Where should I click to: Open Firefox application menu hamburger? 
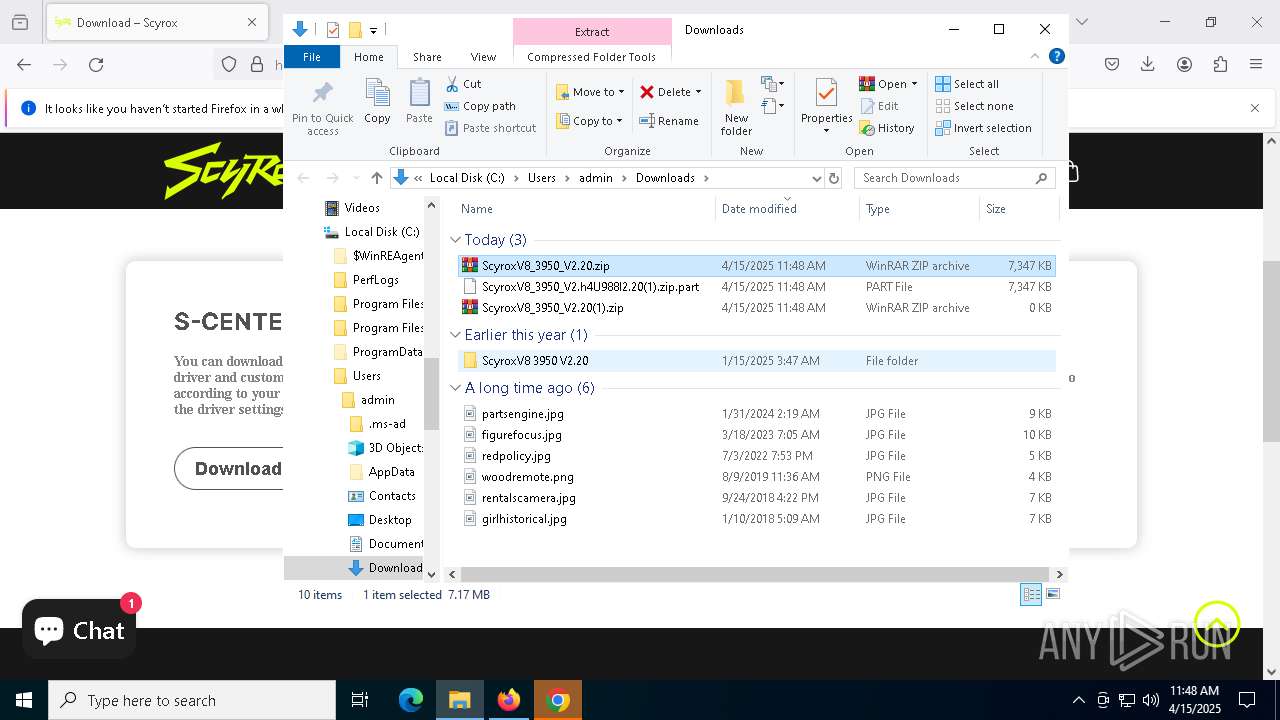pyautogui.click(x=1256, y=64)
